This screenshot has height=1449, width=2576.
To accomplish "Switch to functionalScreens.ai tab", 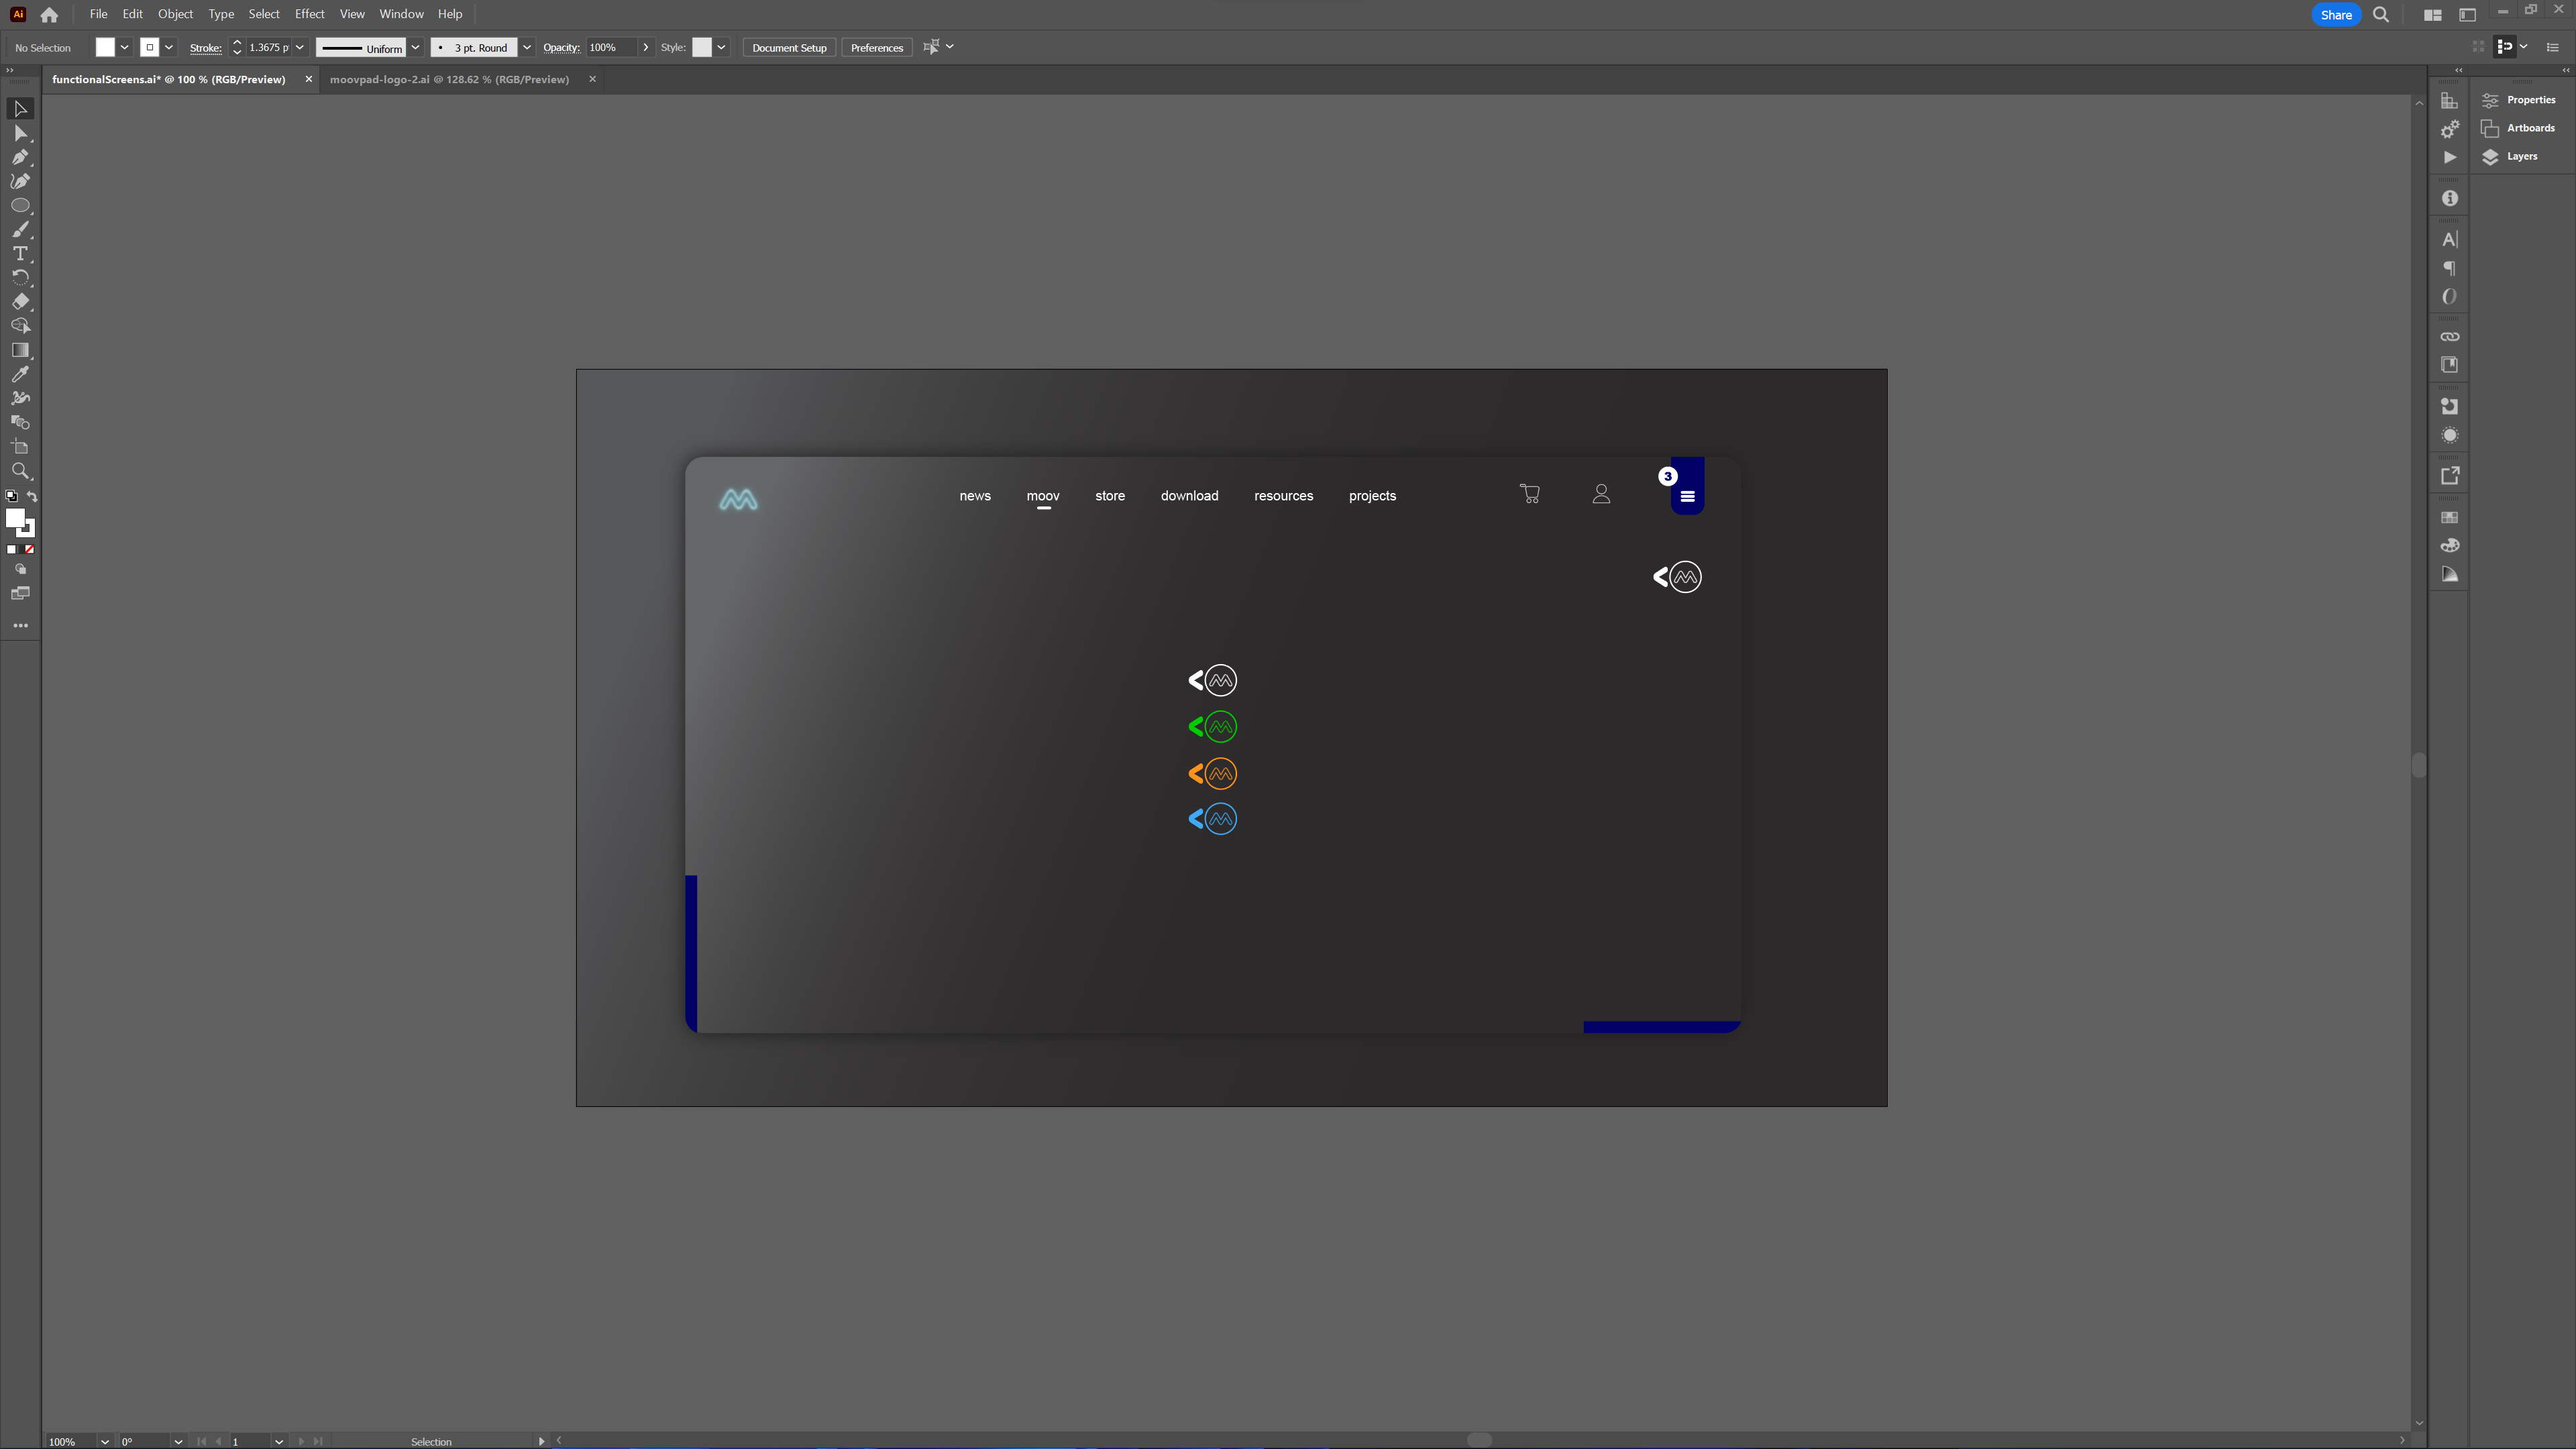I will tap(168, 79).
